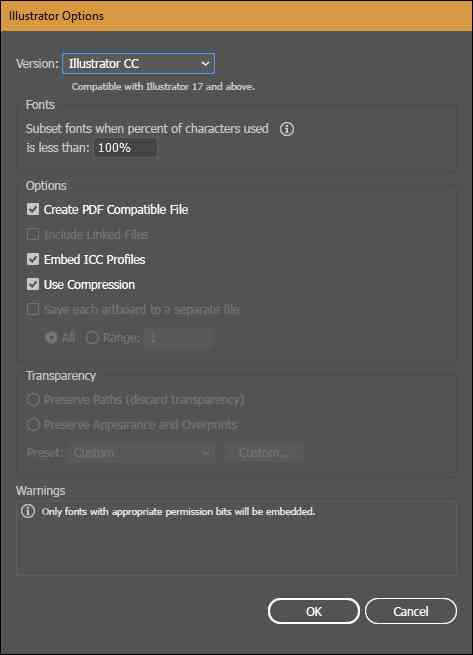The image size is (473, 655).
Task: Click the subset fonts 100% percentage field
Action: (125, 147)
